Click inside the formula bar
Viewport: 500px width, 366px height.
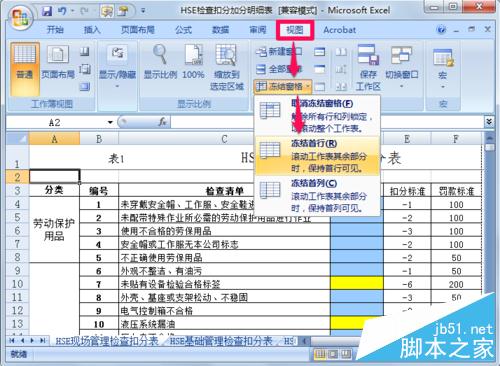coord(327,122)
